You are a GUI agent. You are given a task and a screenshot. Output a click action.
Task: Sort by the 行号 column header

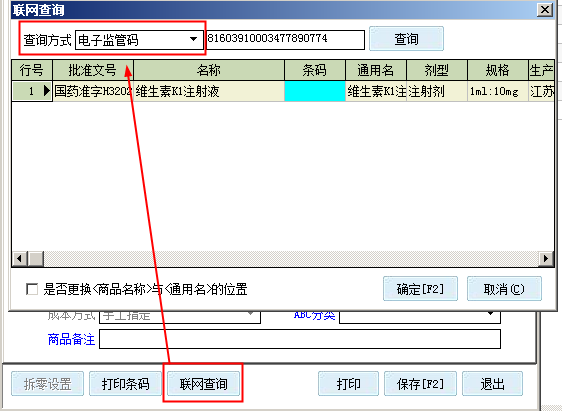point(32,70)
